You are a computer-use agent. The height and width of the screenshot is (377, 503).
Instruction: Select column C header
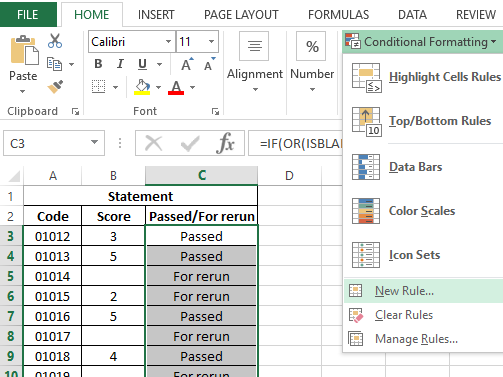[x=201, y=175]
